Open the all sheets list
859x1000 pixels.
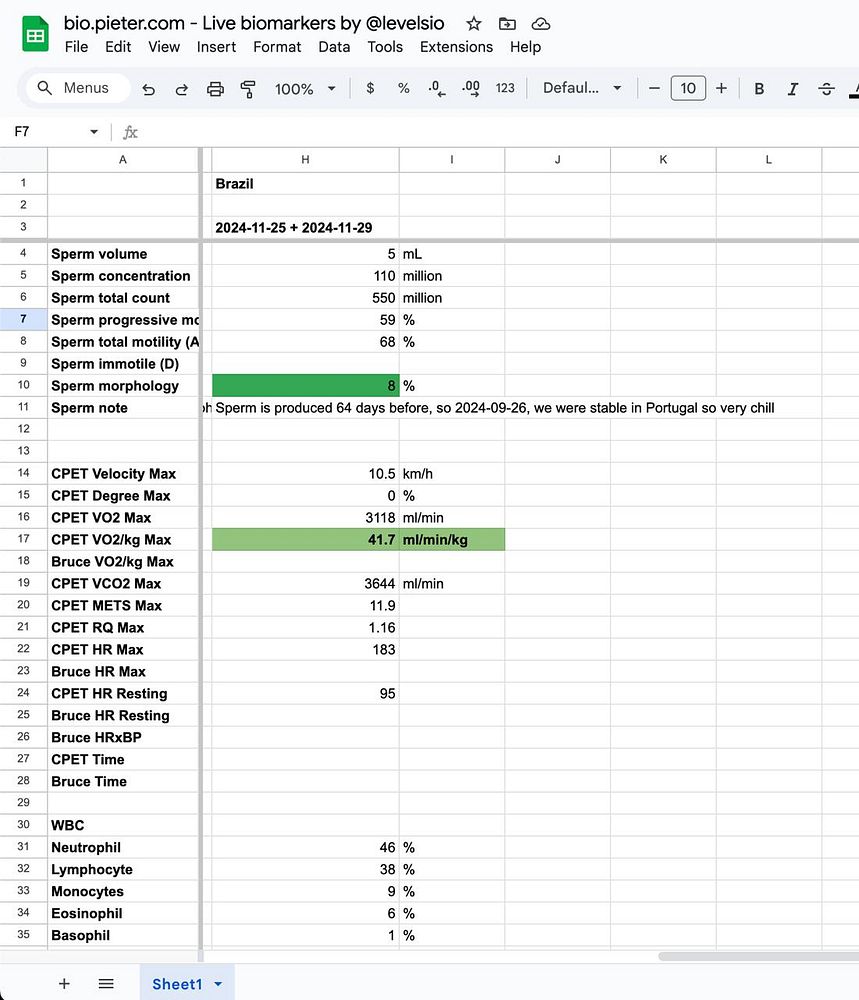coord(106,983)
